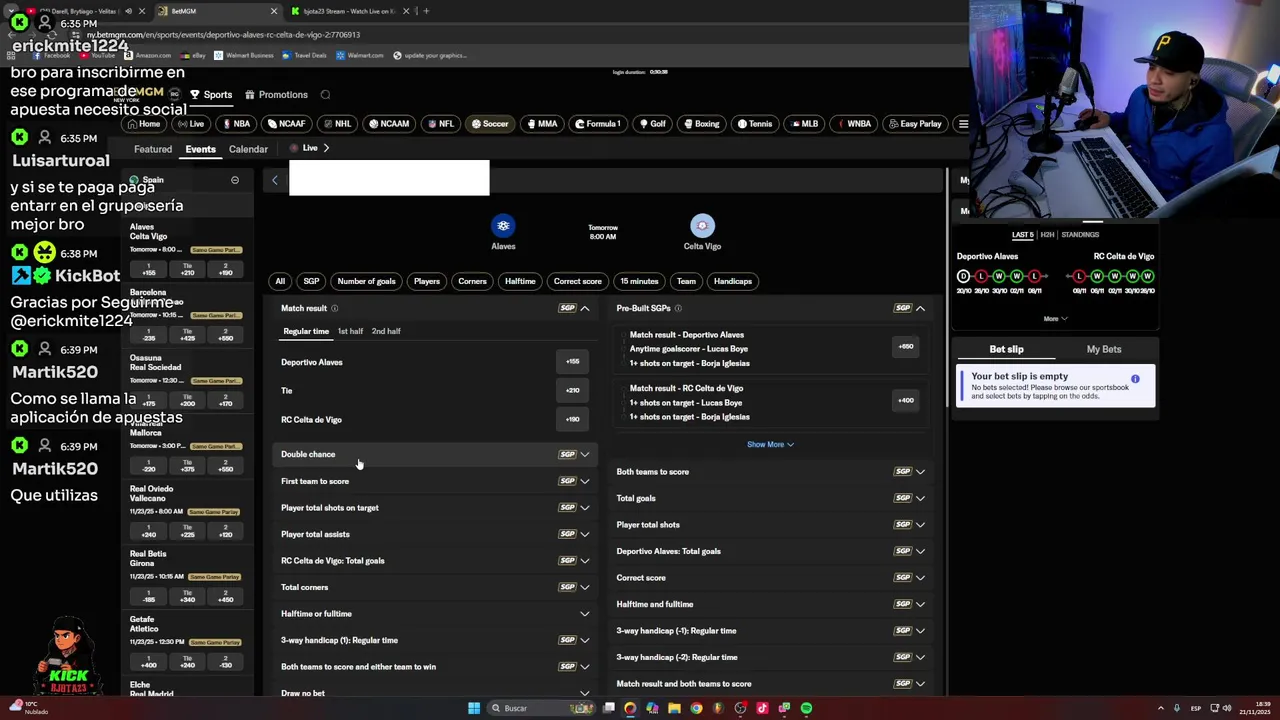Select the Boxing sport pill
Image resolution: width=1280 pixels, height=720 pixels.
point(701,124)
